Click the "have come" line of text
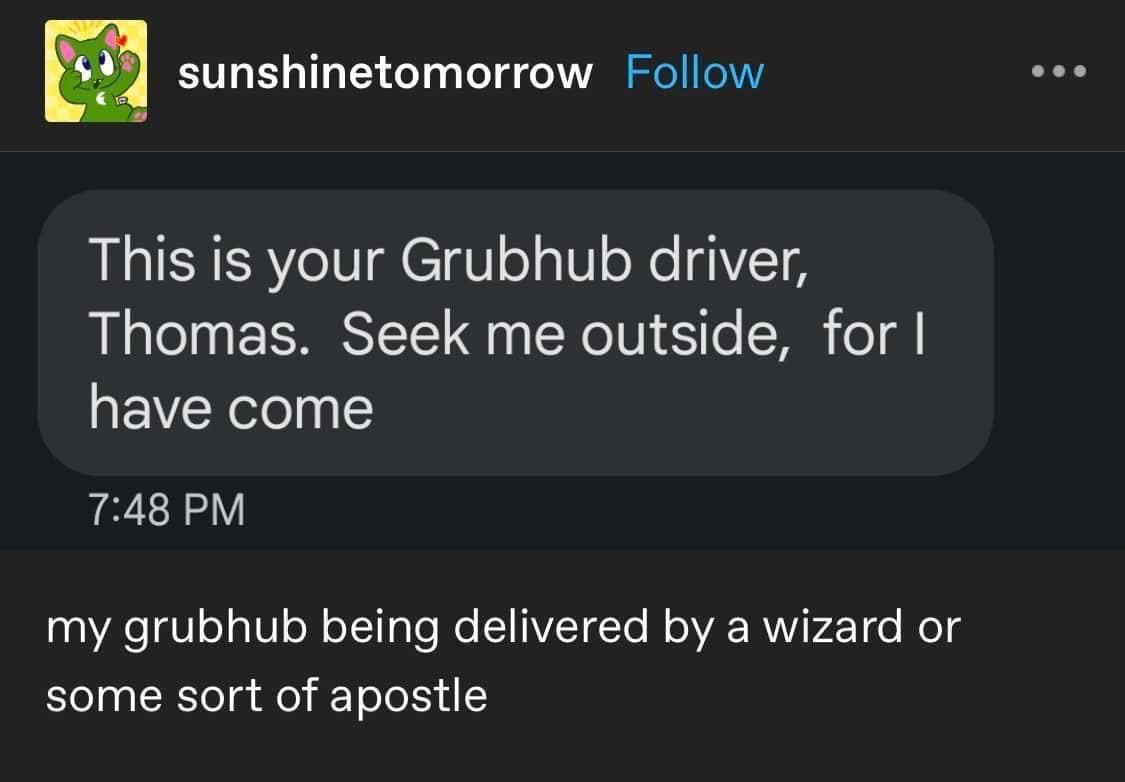This screenshot has width=1125, height=782. [231, 409]
